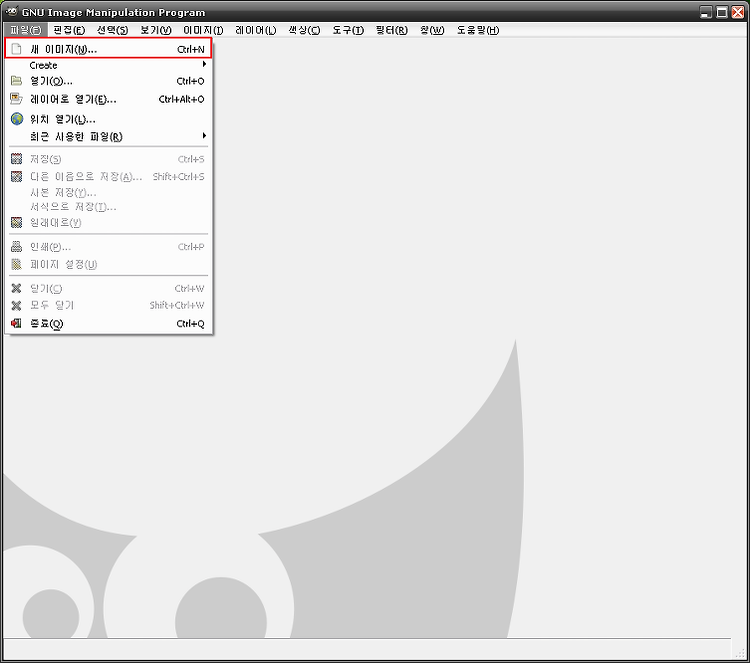Close the GIMP window
Image resolution: width=750 pixels, height=663 pixels.
point(738,12)
